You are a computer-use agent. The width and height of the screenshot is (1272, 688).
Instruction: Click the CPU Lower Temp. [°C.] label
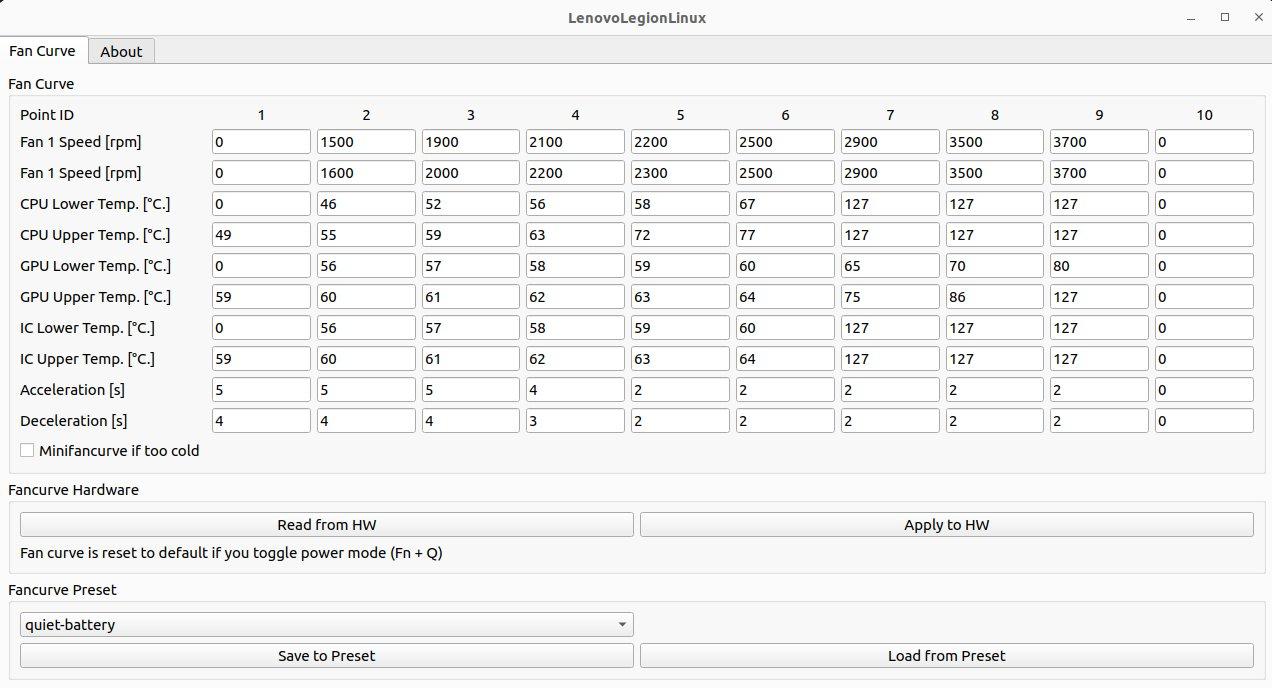tap(95, 204)
